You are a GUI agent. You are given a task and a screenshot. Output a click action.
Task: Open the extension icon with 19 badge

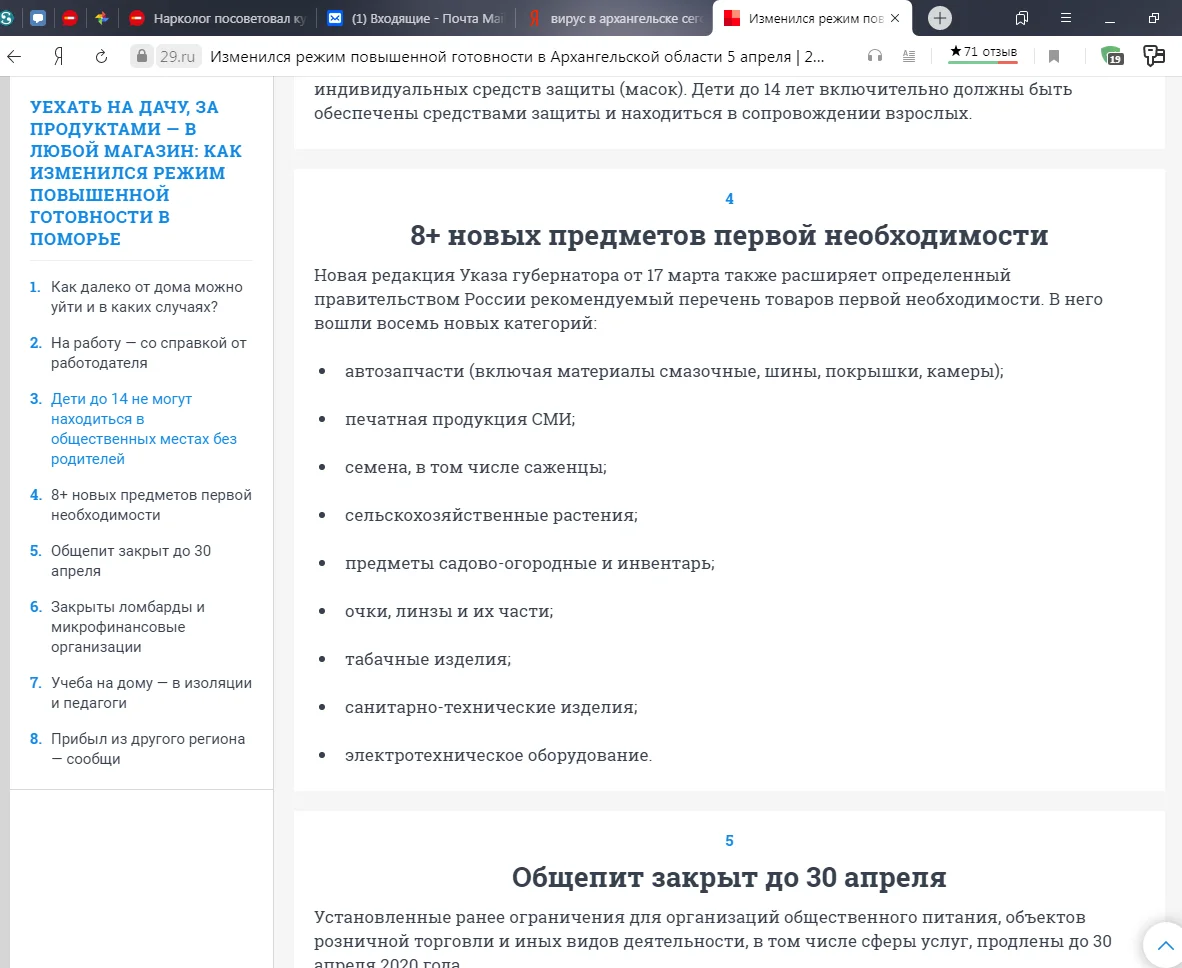click(x=1112, y=56)
